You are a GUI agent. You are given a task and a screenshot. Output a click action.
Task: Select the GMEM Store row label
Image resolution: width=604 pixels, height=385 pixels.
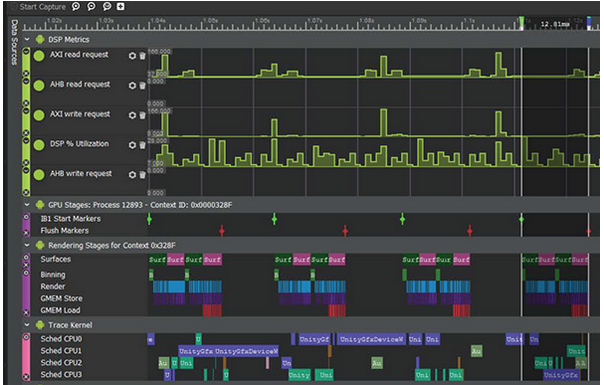pos(61,298)
